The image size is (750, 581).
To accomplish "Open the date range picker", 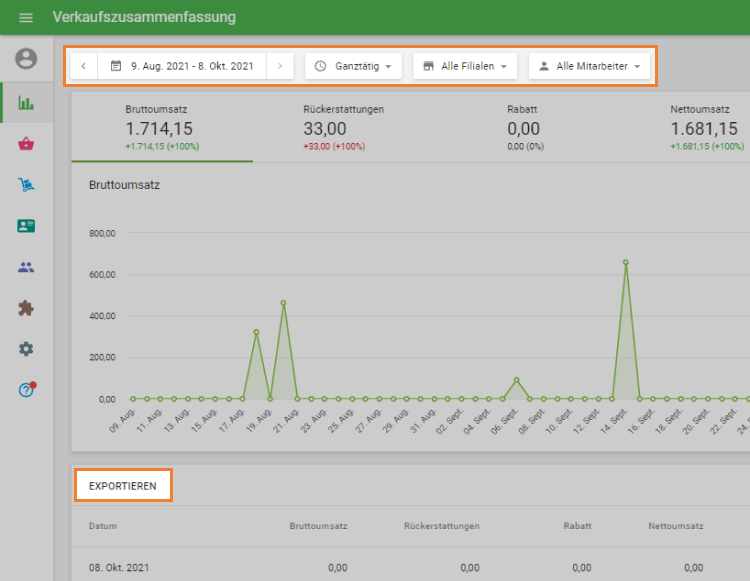I will [182, 66].
